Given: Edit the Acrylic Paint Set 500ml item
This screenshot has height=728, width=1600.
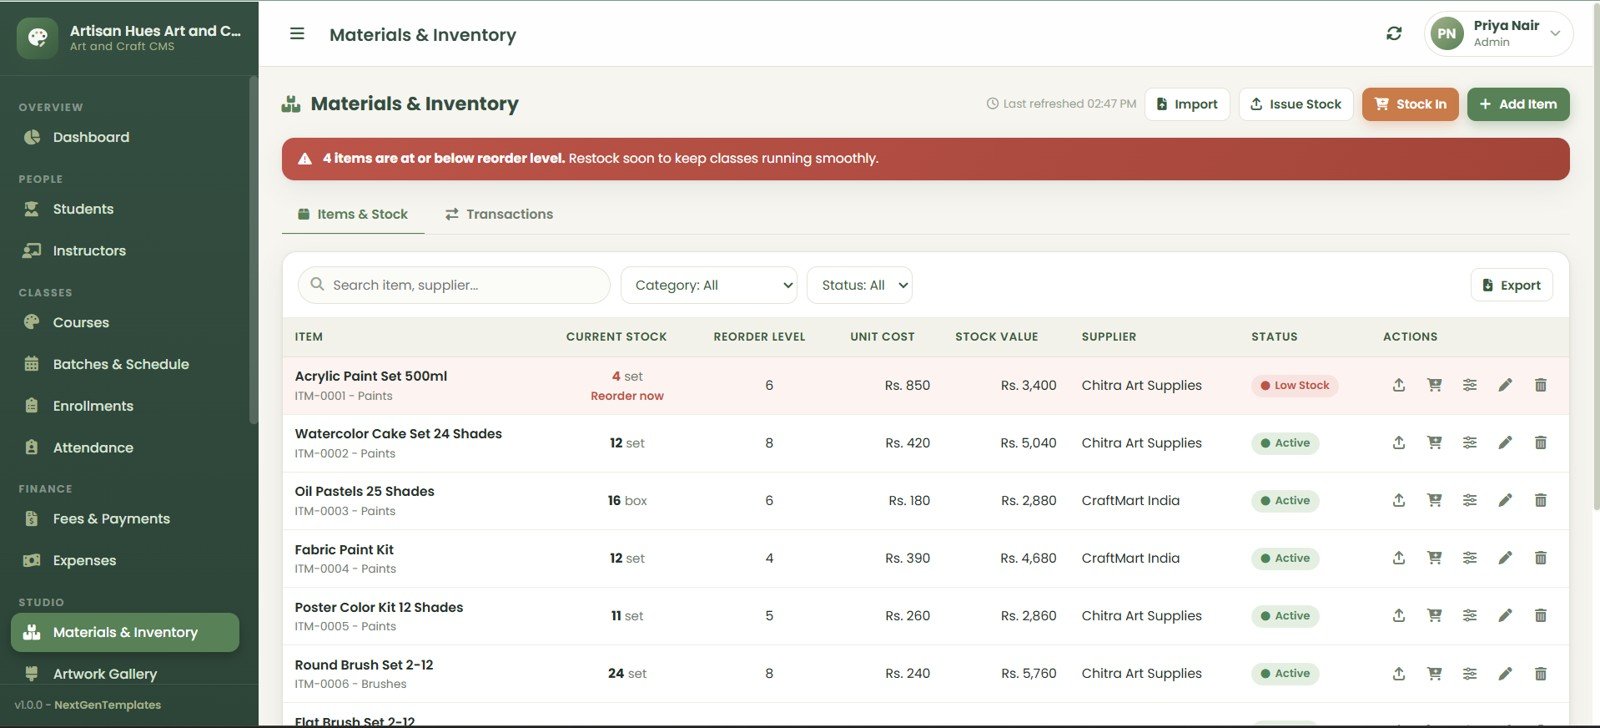Looking at the screenshot, I should [1505, 385].
